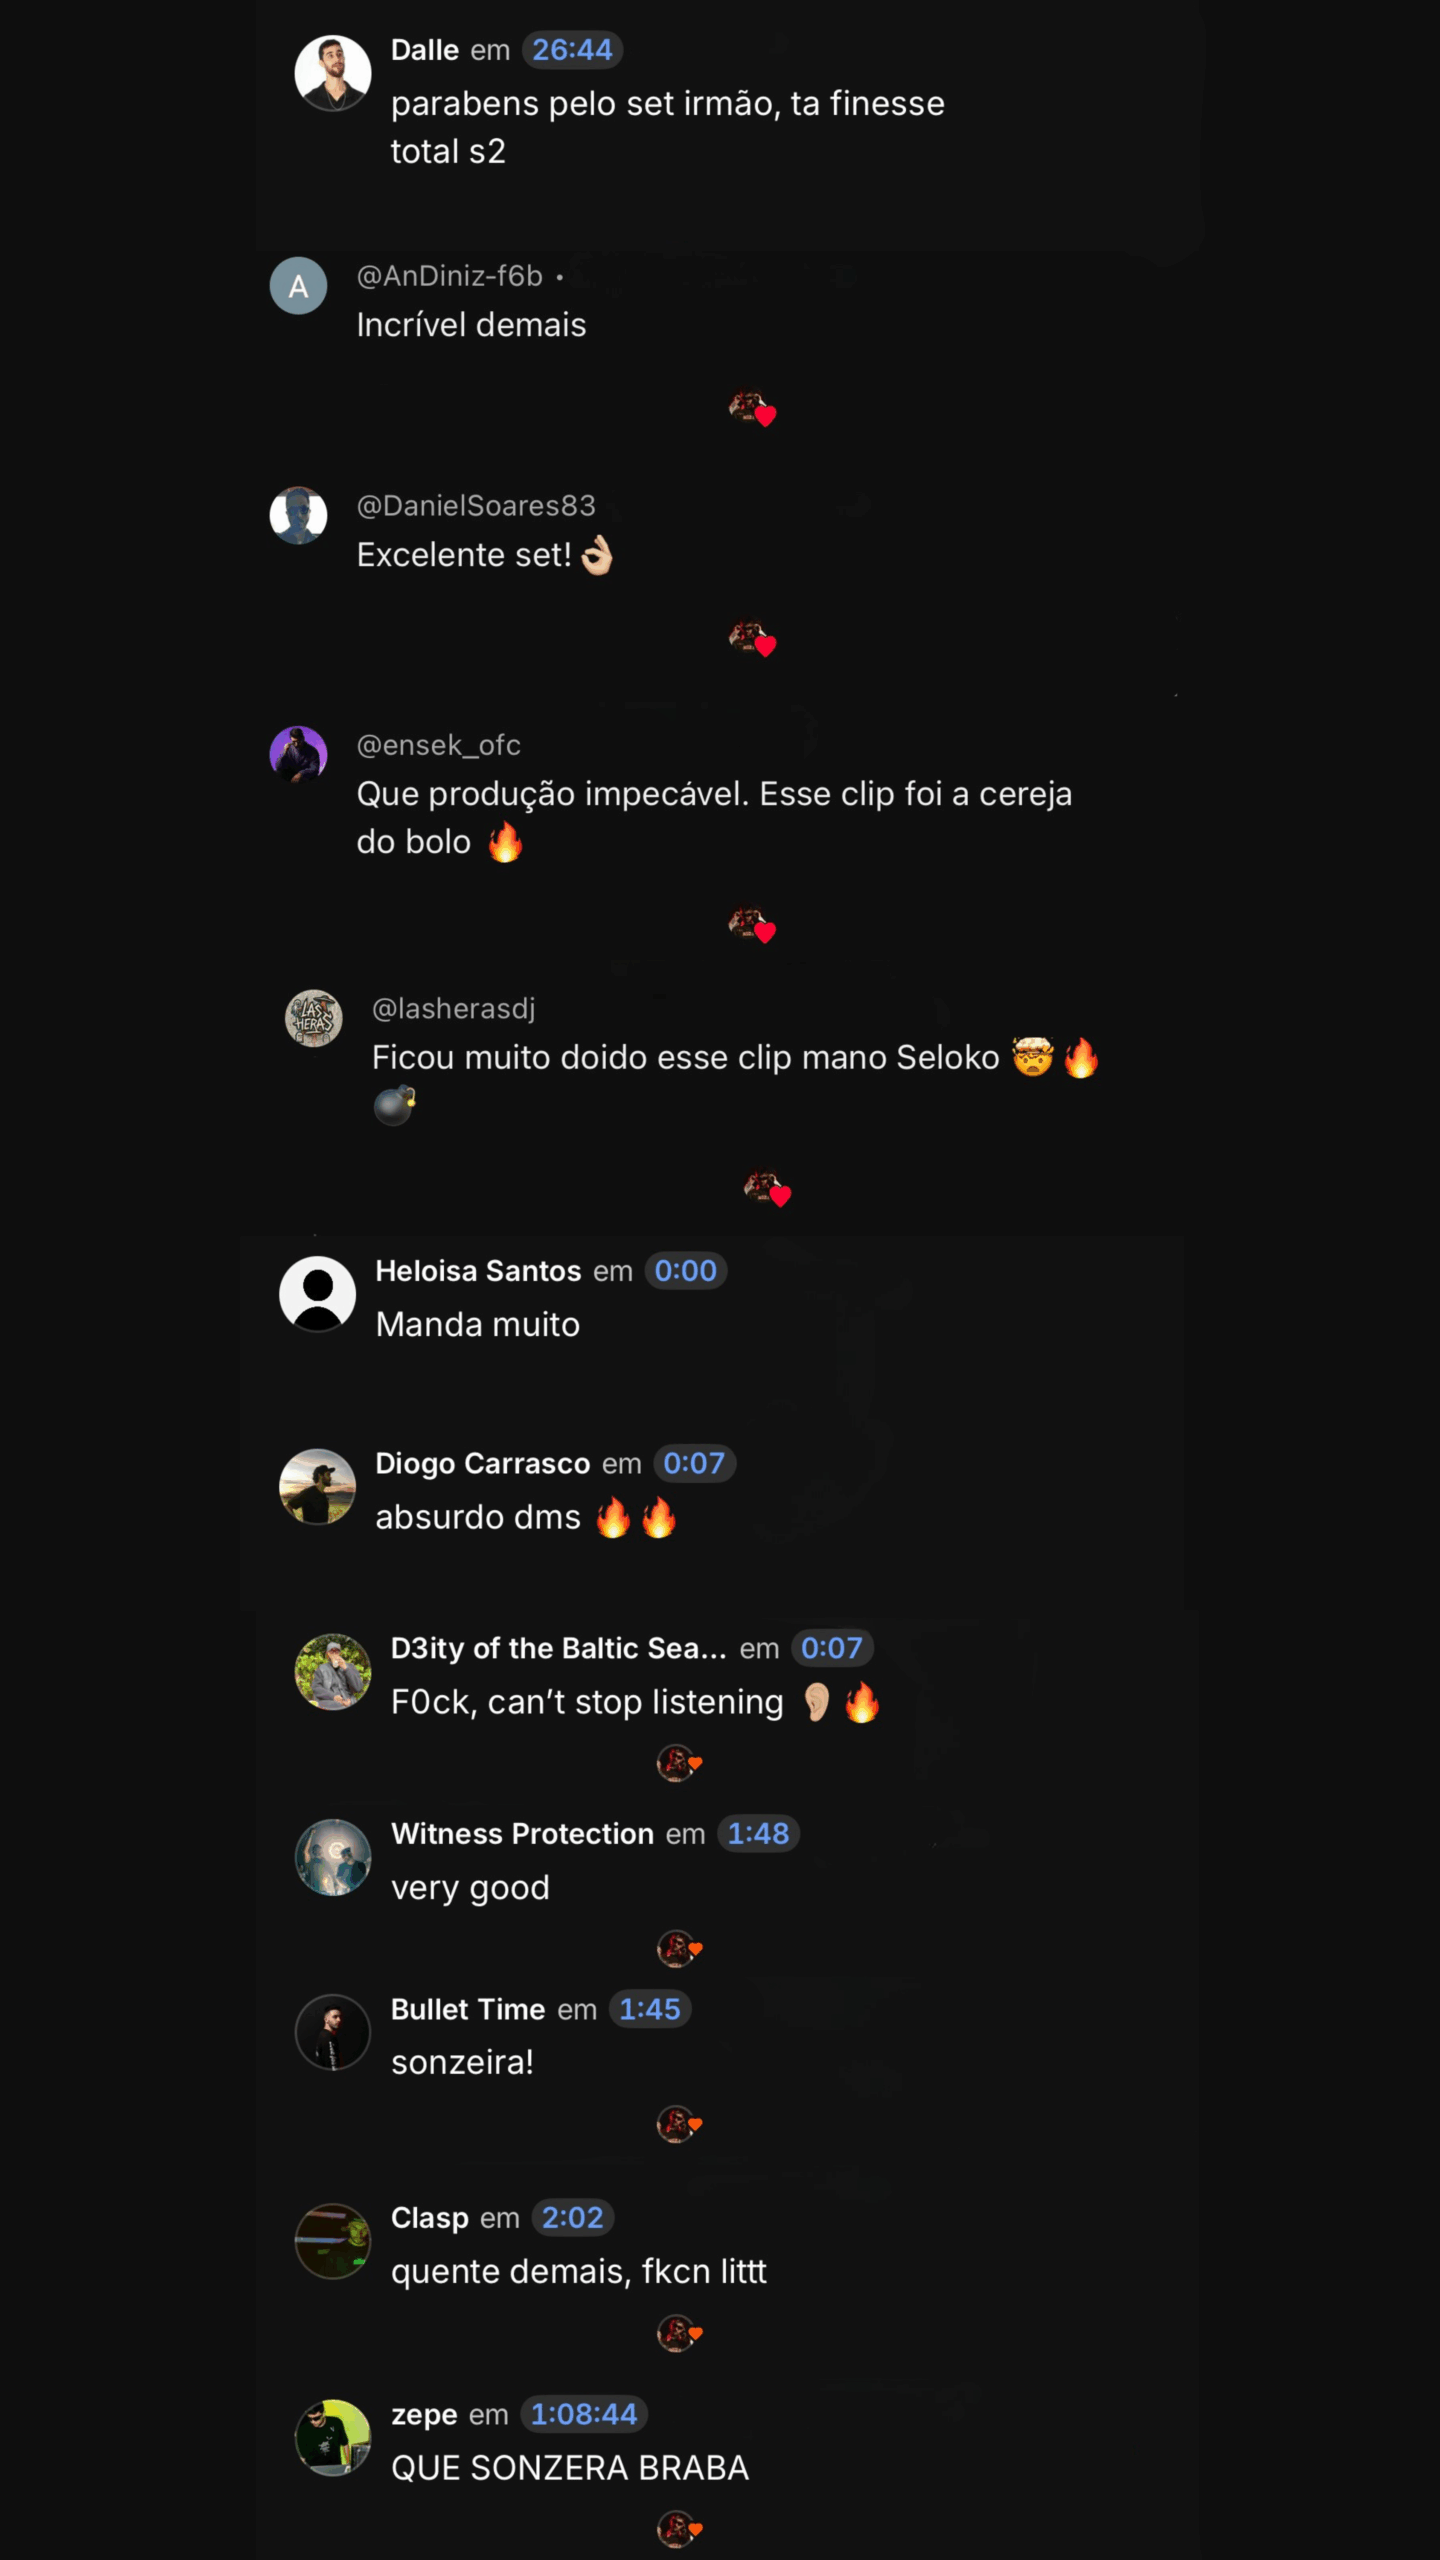
Task: Open Dalle's profile avatar
Action: click(333, 73)
